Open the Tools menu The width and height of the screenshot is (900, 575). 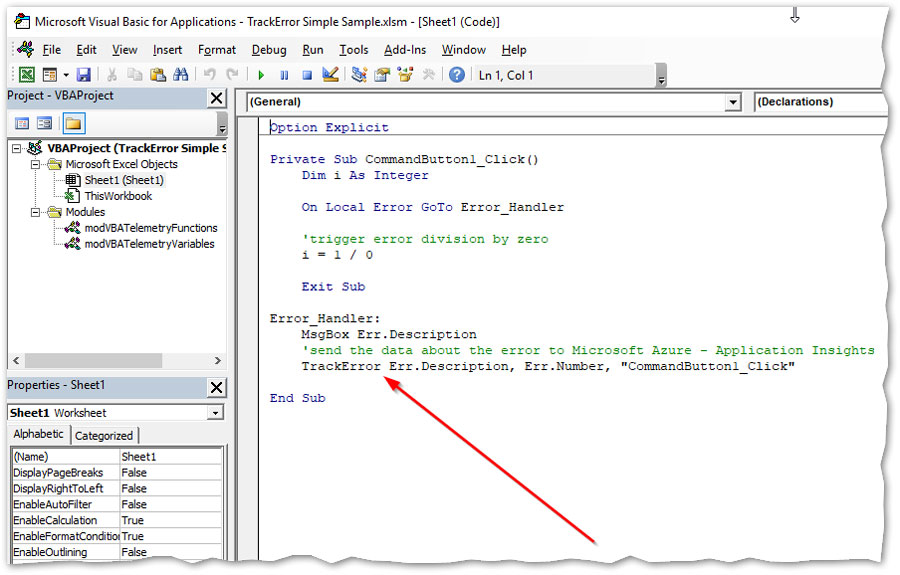(x=354, y=50)
